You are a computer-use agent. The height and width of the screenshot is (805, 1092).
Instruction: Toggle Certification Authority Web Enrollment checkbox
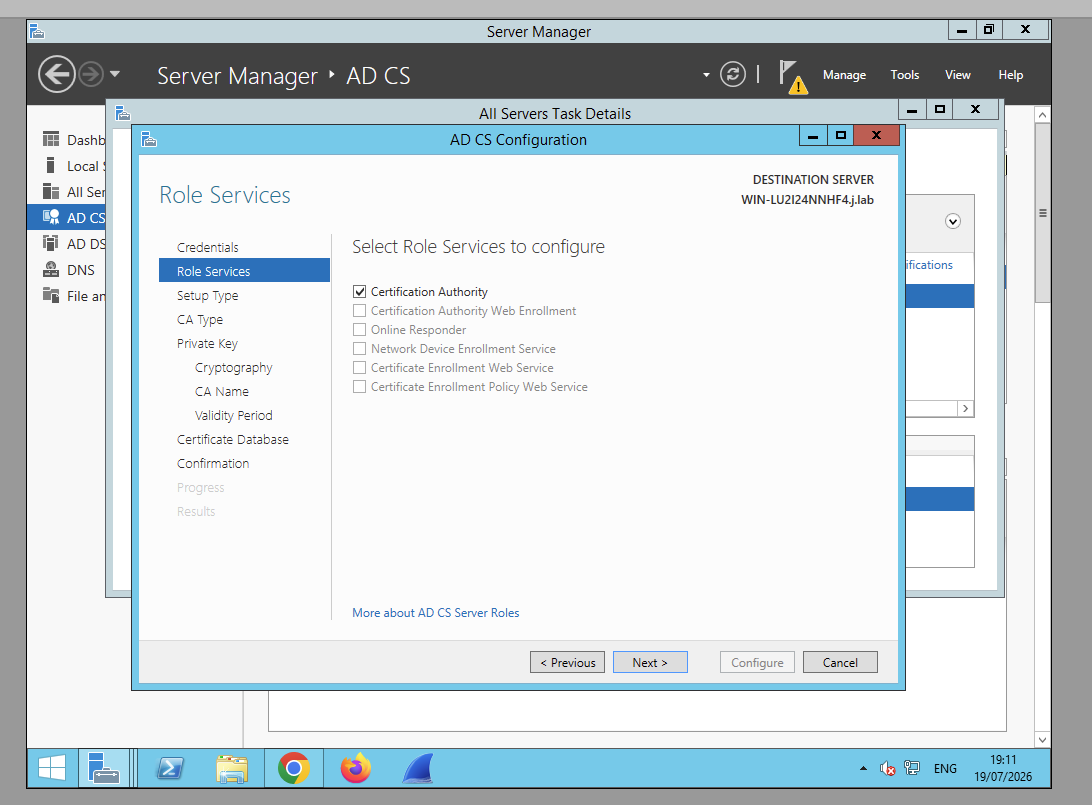pyautogui.click(x=359, y=311)
